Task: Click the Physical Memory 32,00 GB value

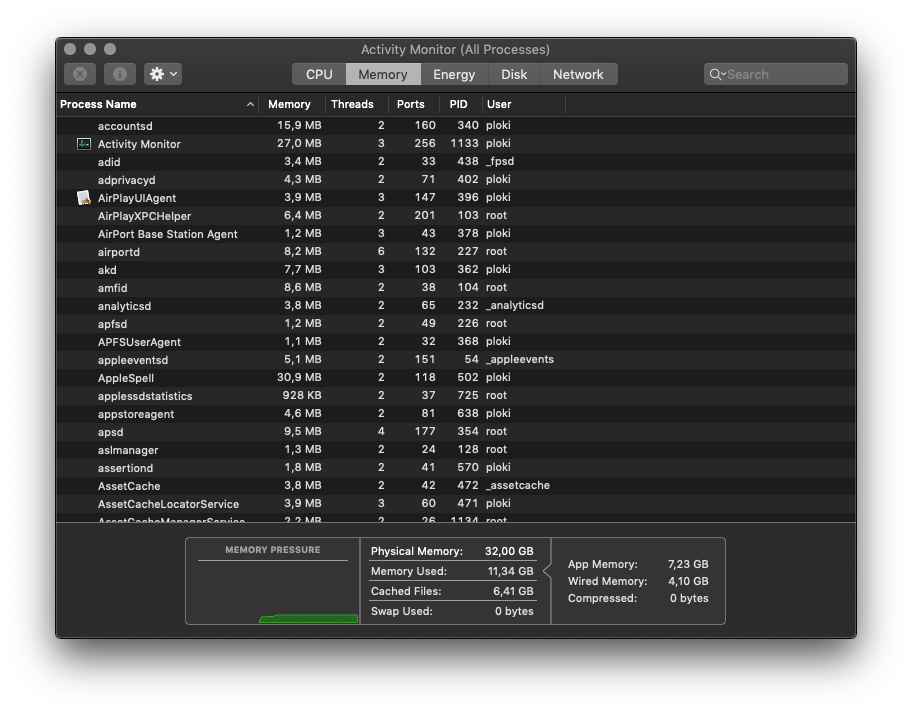Action: [x=509, y=551]
